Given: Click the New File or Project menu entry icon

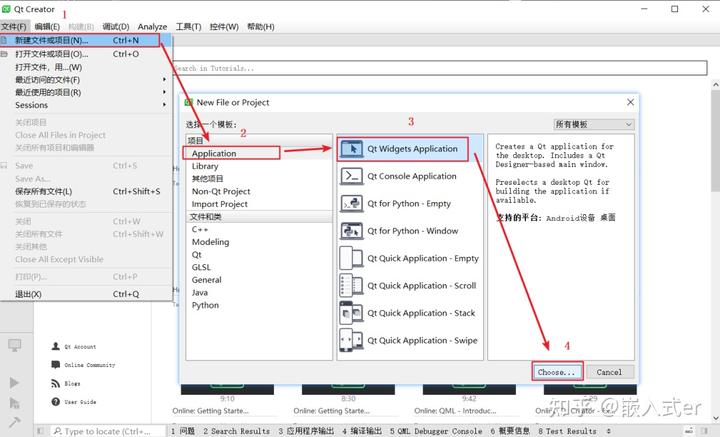Looking at the screenshot, I should [x=4, y=40].
